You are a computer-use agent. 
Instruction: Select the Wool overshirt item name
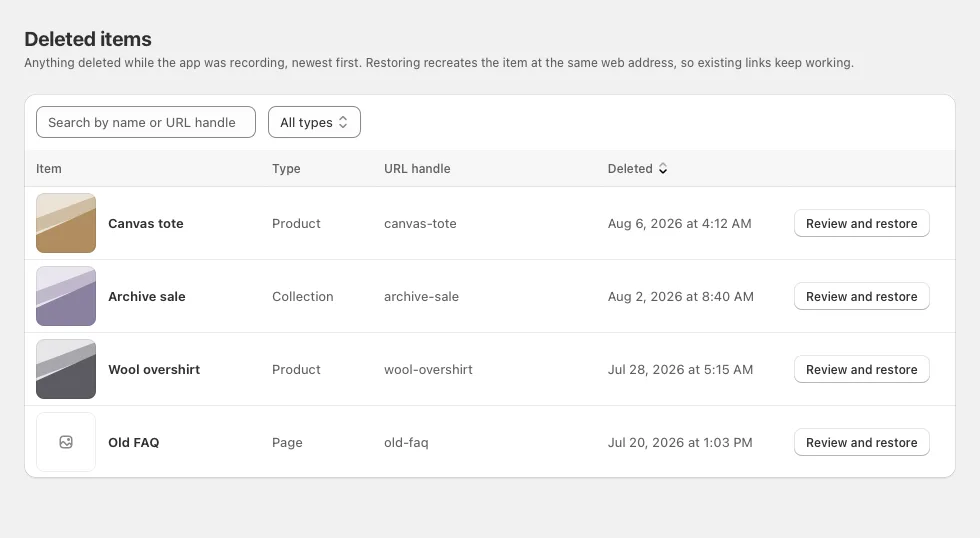point(154,370)
